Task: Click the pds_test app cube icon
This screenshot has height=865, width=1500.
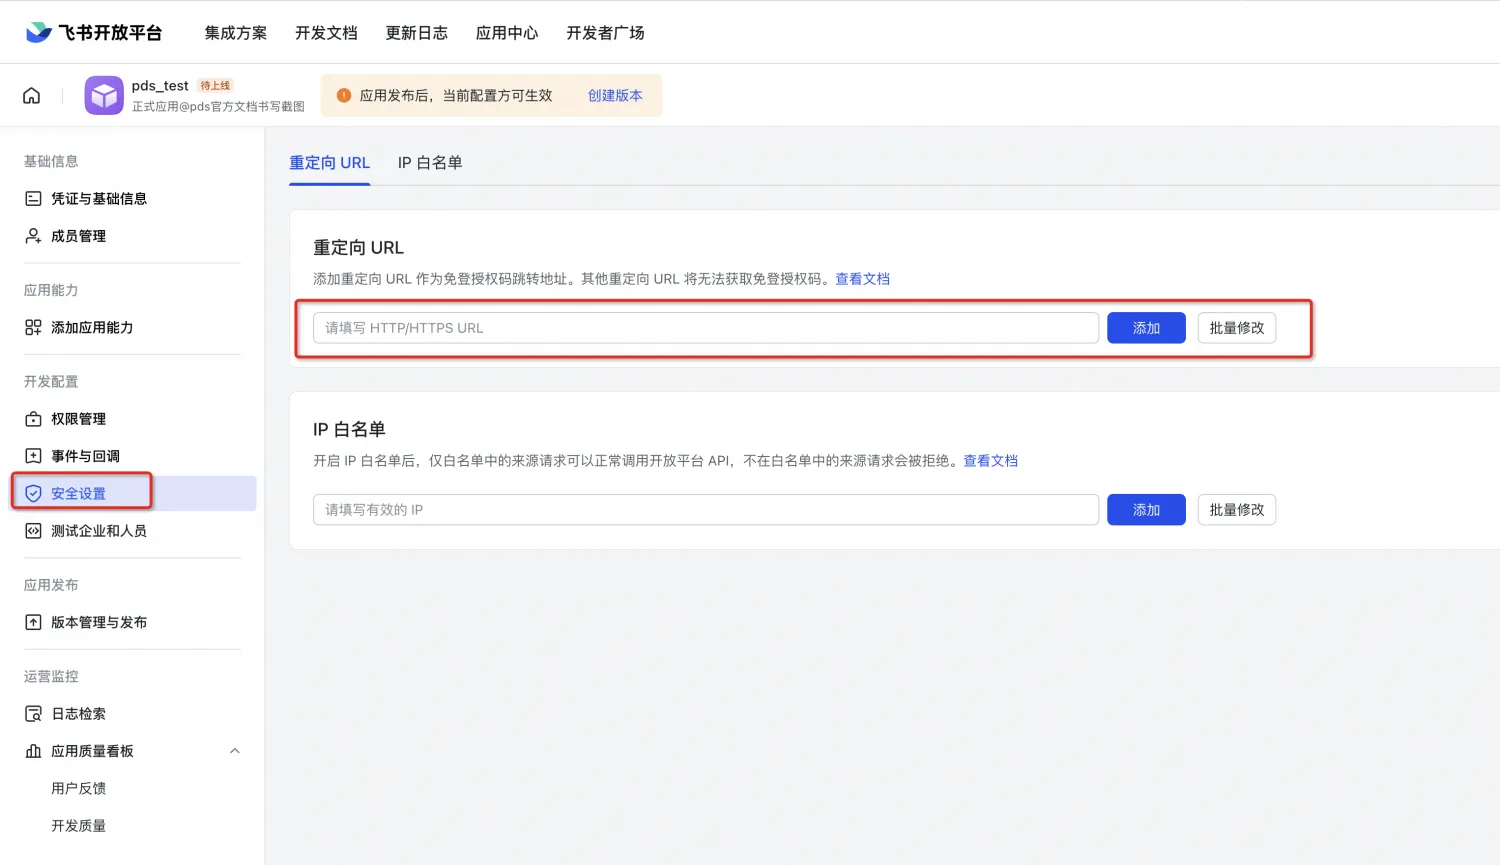Action: coord(104,95)
